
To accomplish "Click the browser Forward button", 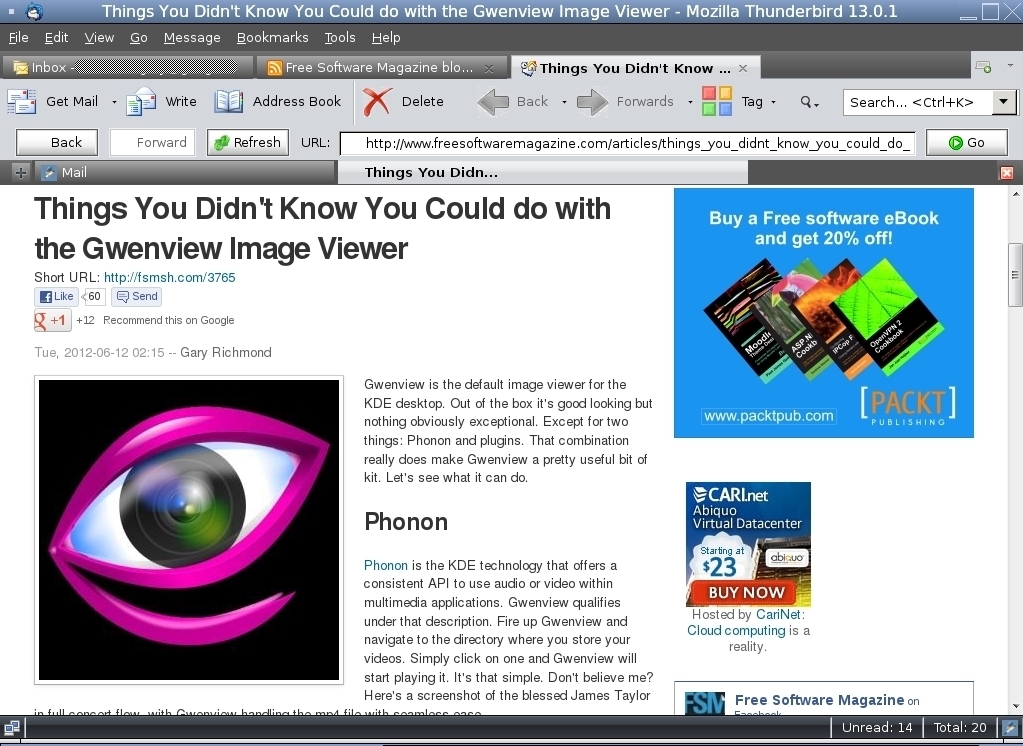I will point(152,142).
